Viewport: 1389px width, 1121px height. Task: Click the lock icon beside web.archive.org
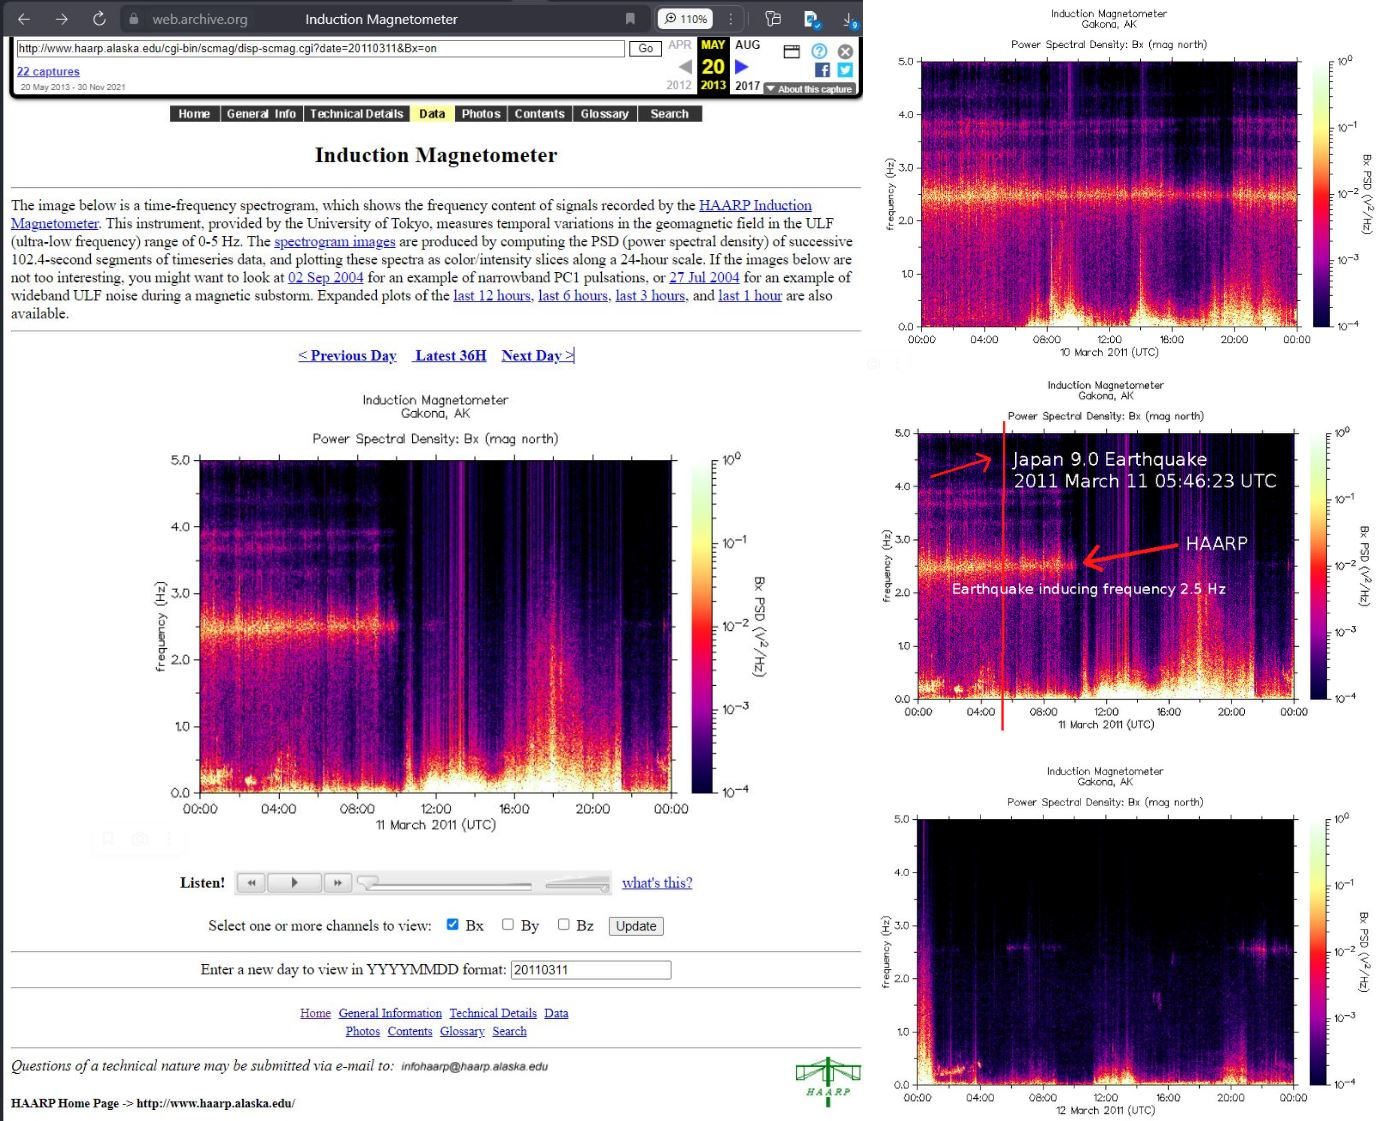click(x=134, y=19)
